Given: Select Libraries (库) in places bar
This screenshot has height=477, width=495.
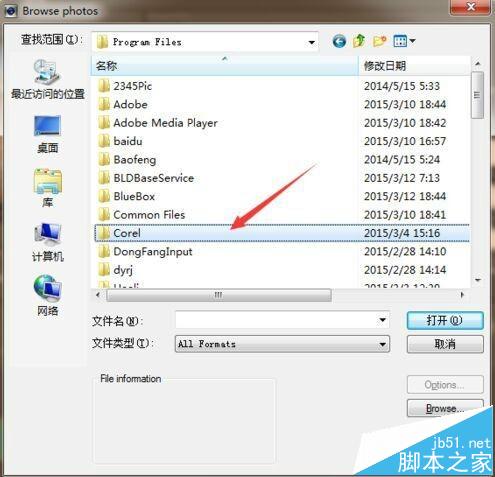Looking at the screenshot, I should 48,188.
